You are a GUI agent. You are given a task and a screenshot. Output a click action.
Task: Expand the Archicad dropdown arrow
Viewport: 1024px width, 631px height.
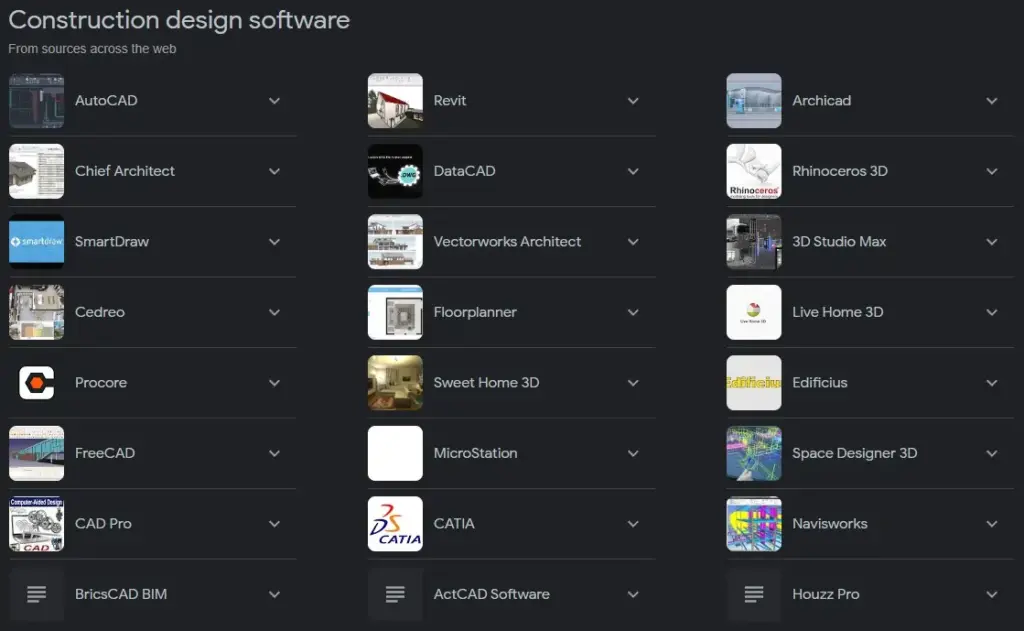tap(991, 101)
